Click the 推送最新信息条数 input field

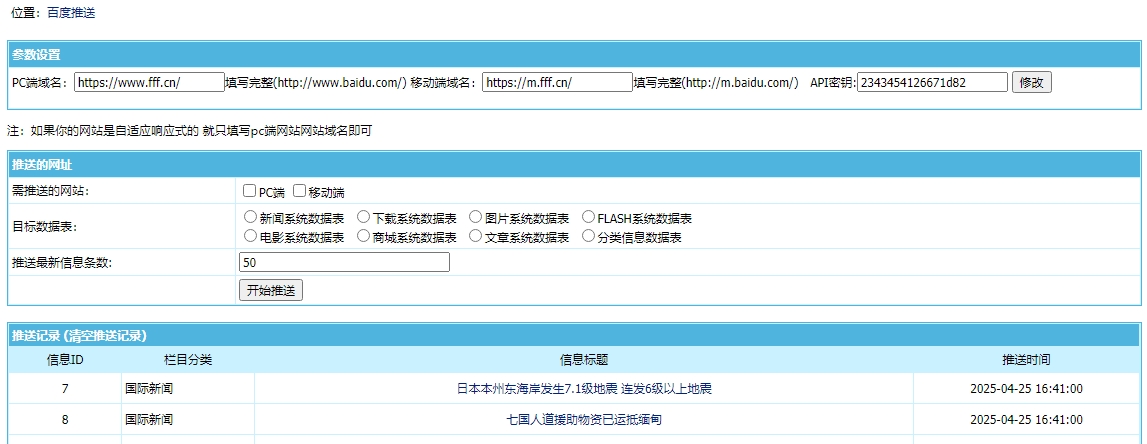pos(344,262)
